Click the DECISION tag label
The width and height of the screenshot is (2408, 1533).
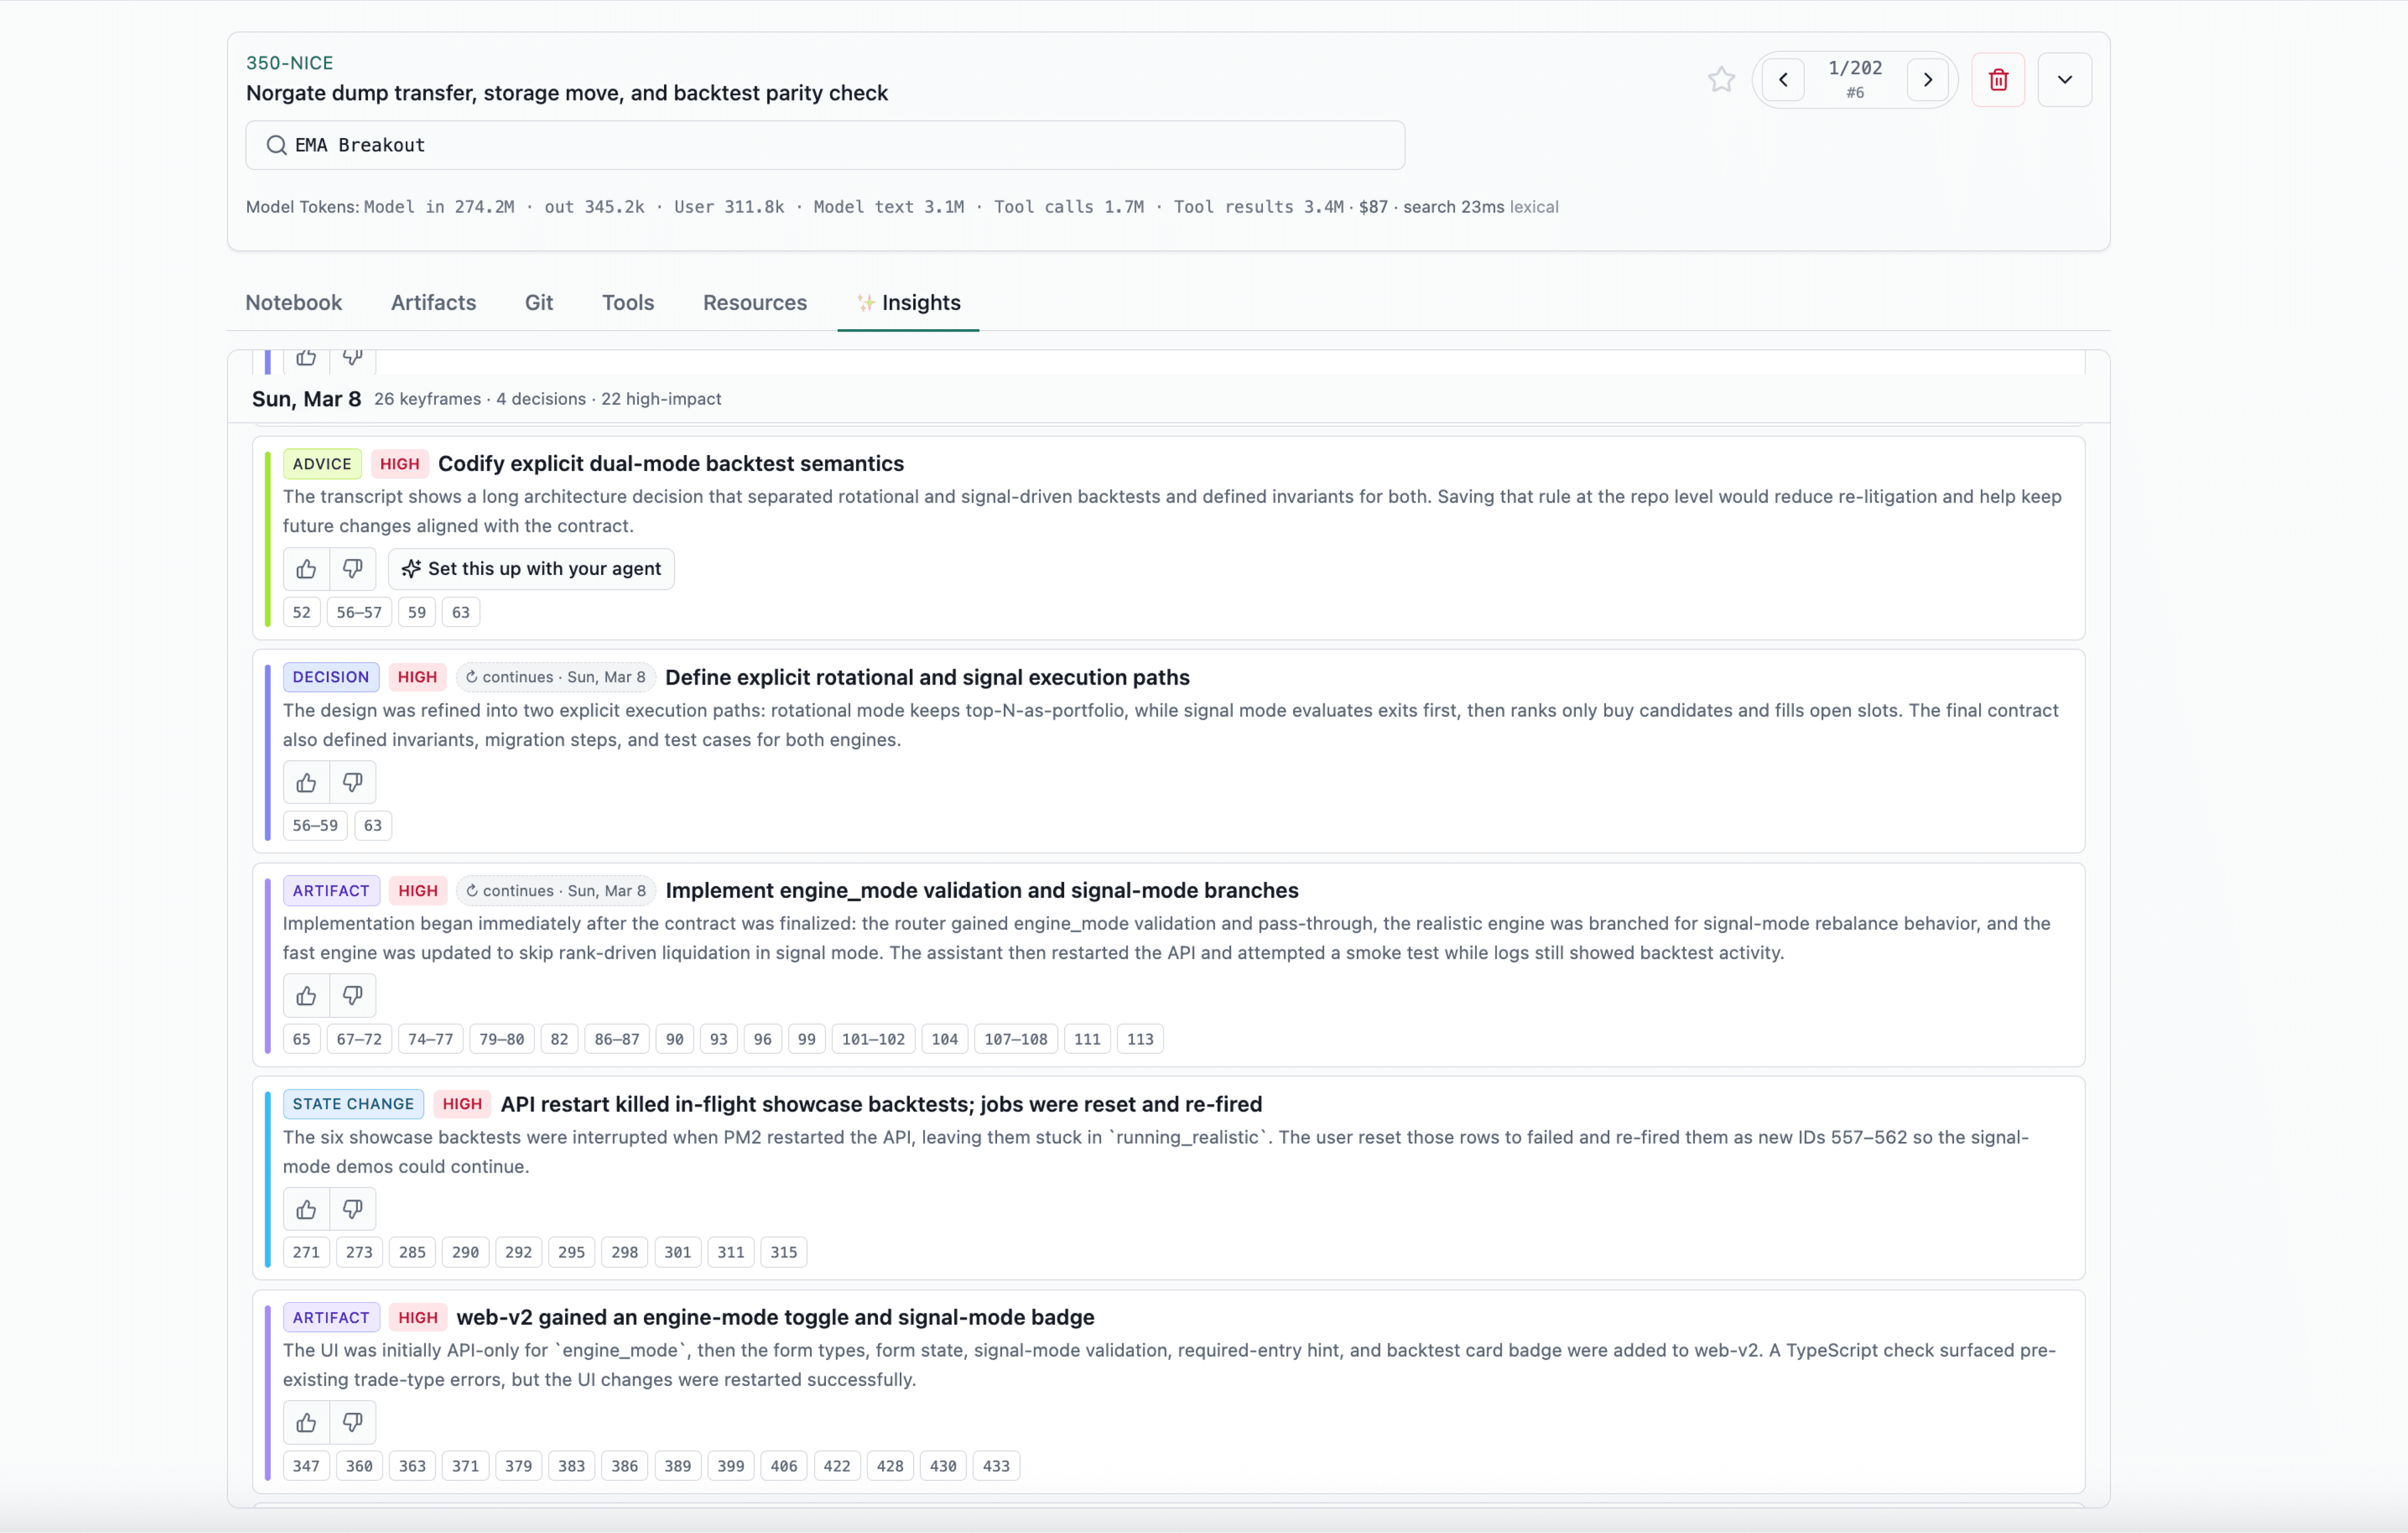tap(331, 677)
